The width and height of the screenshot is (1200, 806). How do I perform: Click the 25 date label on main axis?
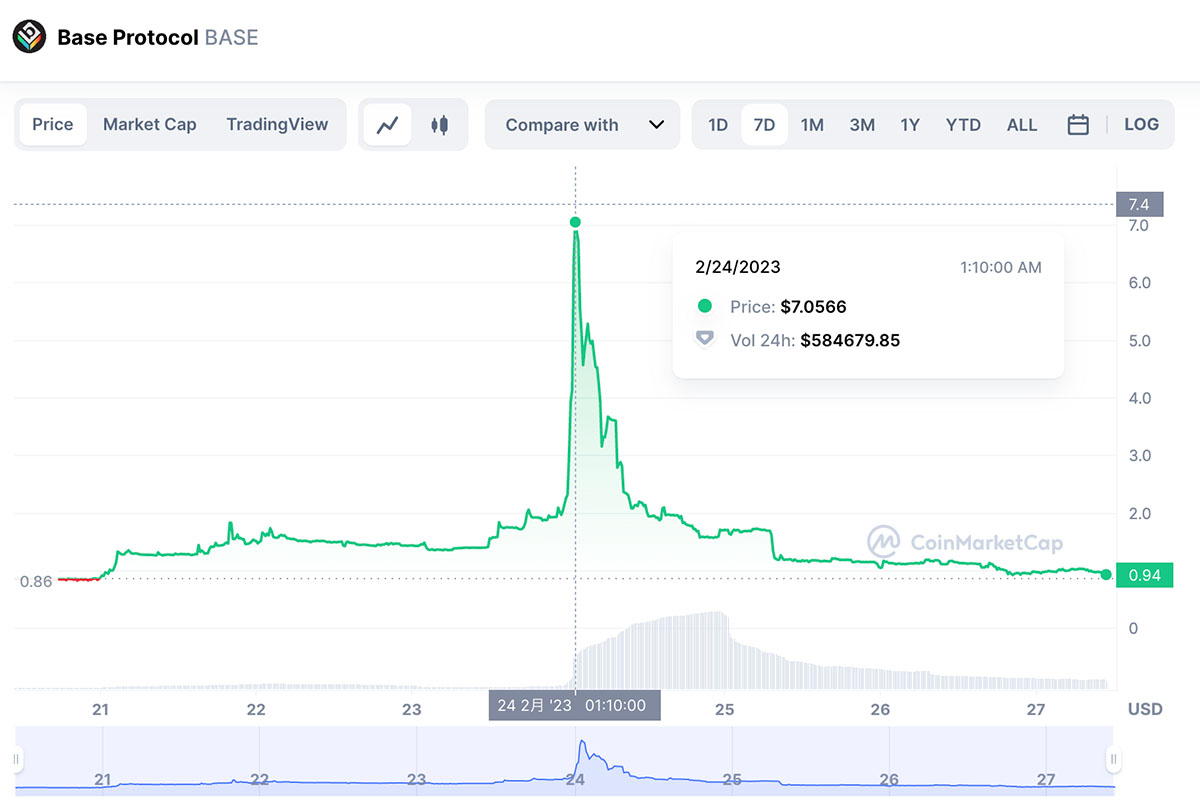[x=725, y=709]
